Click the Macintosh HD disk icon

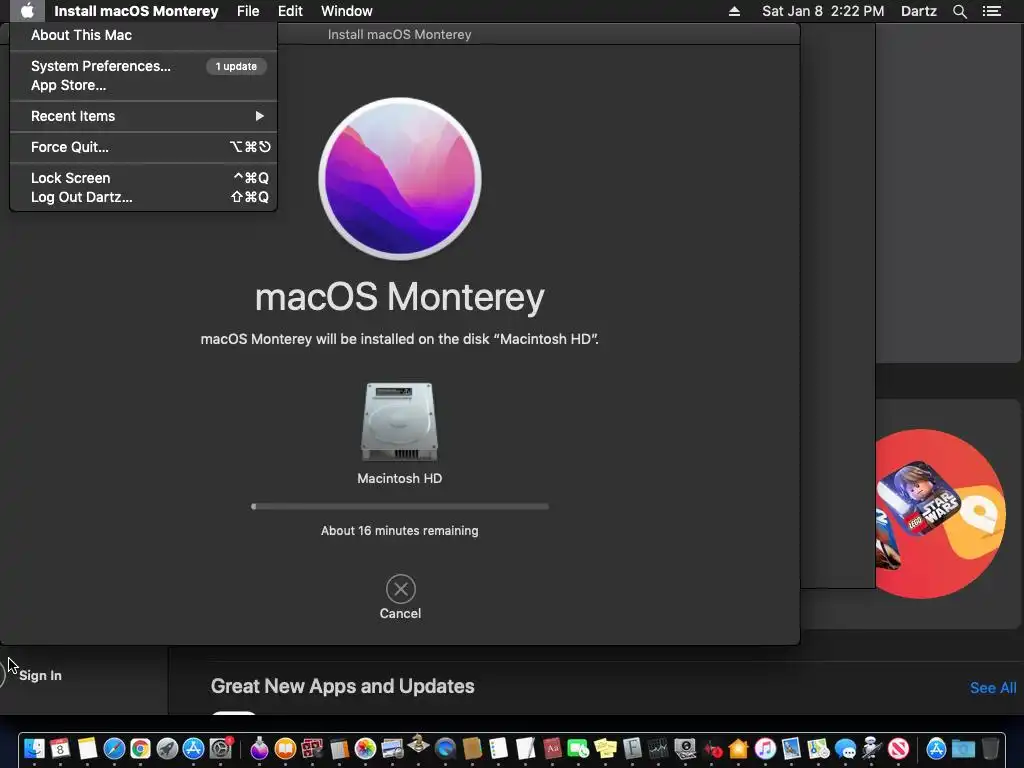400,422
